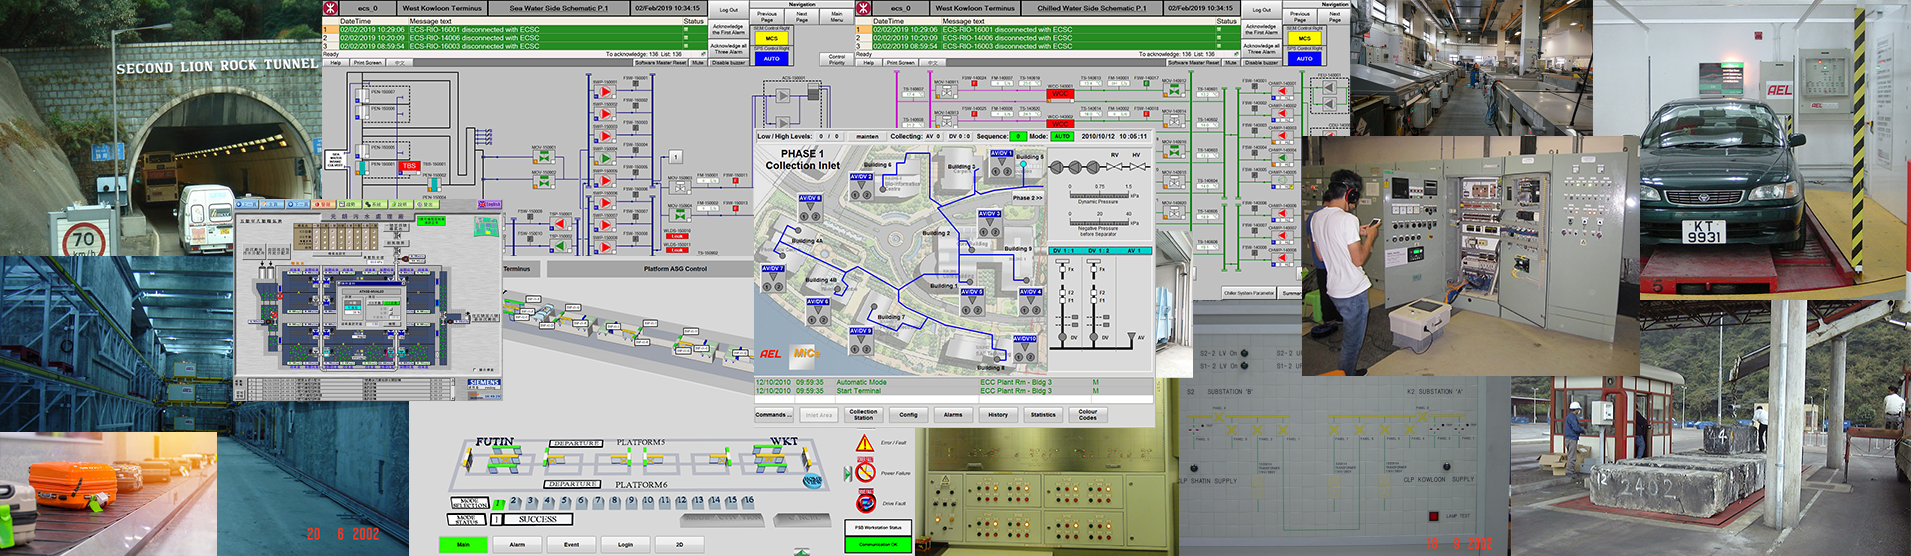Pick the AV/DV 8 valve icon
Image resolution: width=1911 pixels, height=556 pixels.
click(x=810, y=209)
